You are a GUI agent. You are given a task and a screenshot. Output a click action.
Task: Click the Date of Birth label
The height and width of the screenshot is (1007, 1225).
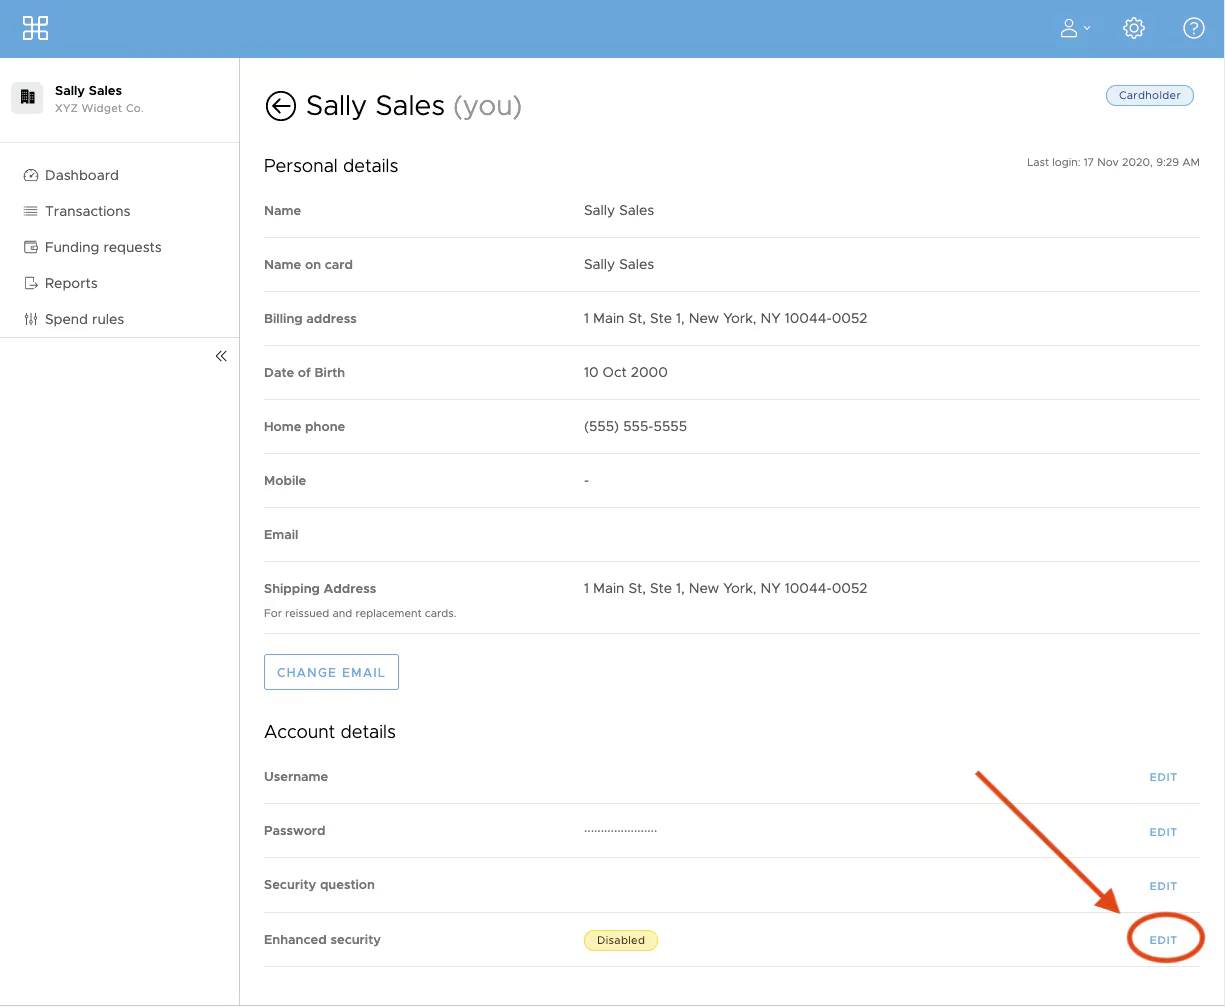click(x=304, y=372)
